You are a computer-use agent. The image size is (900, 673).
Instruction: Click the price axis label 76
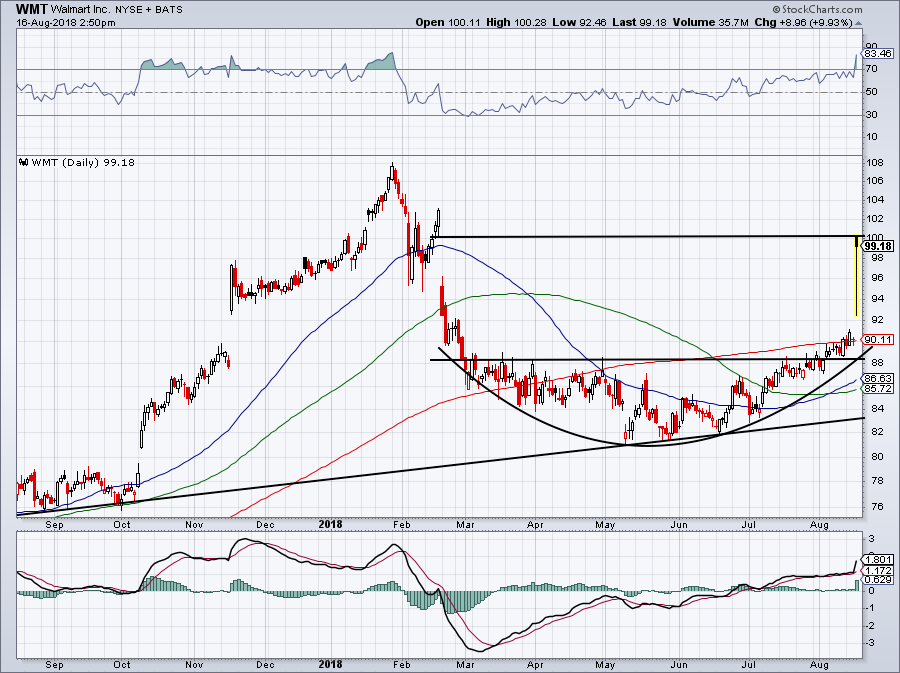(x=877, y=507)
